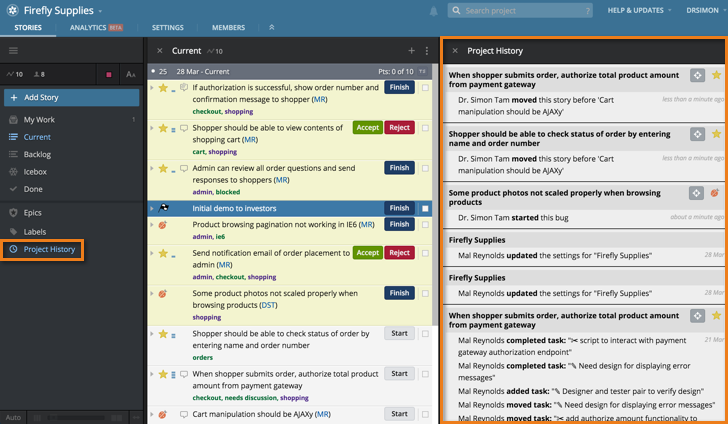
Task: Select checkbox for Initial demo to investors
Action: coord(425,209)
